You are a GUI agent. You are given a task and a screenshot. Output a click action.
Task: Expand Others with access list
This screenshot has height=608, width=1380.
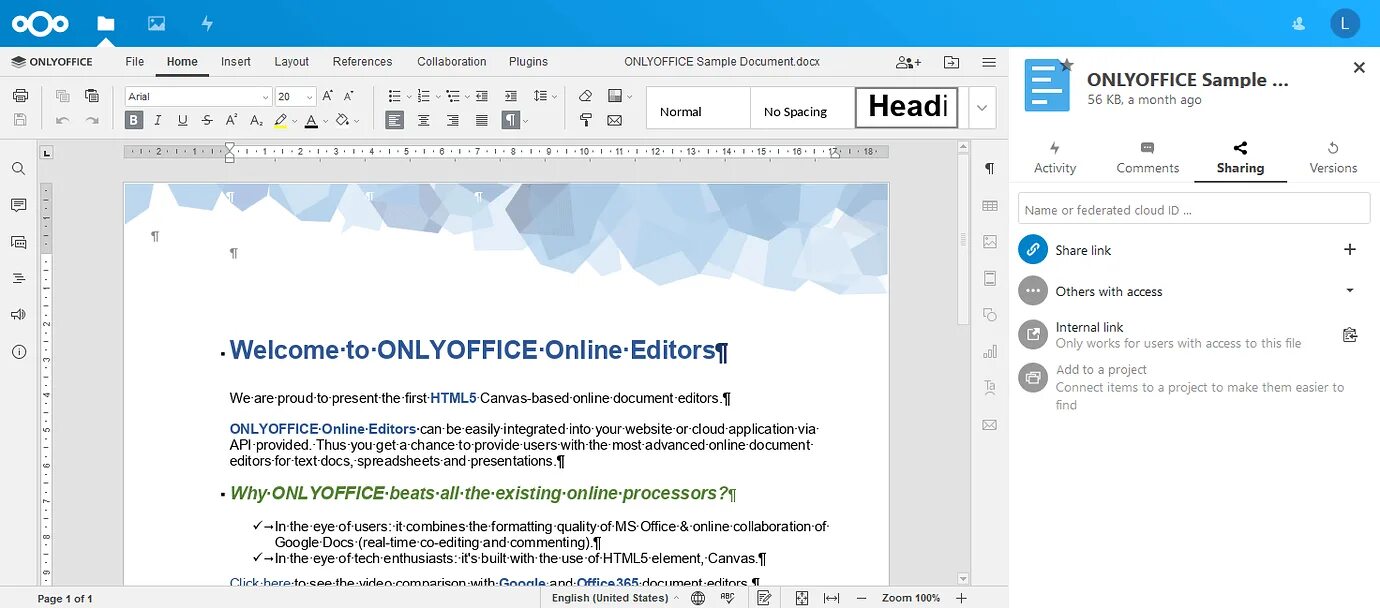(x=1350, y=291)
